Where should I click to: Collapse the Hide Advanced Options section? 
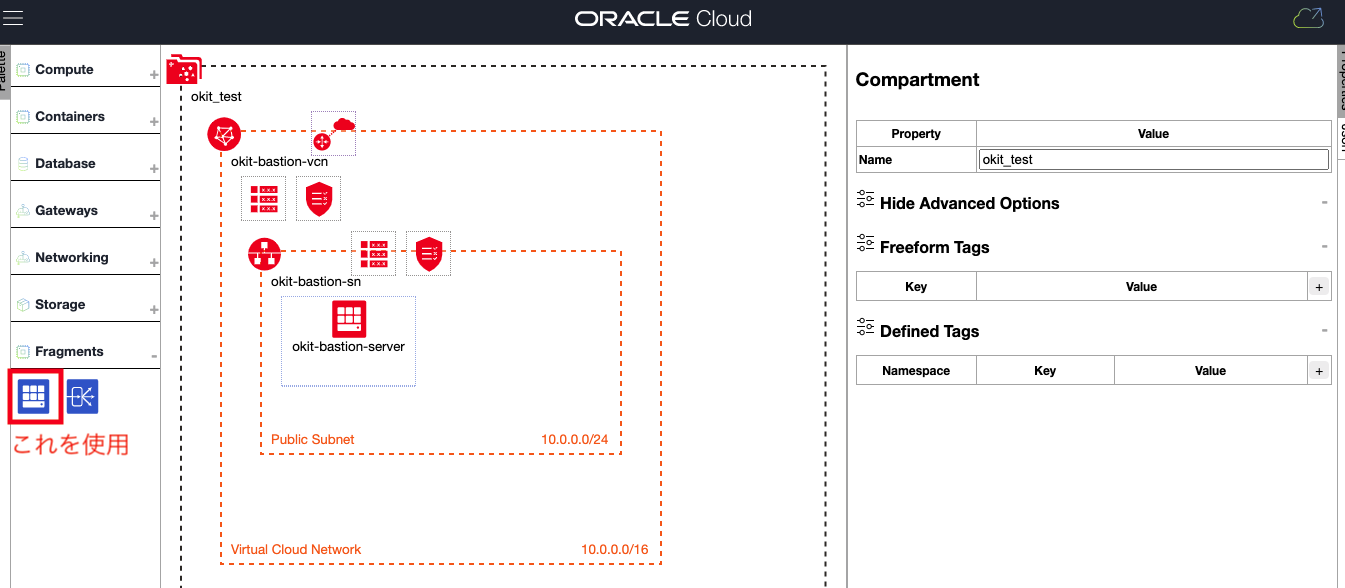click(1325, 203)
